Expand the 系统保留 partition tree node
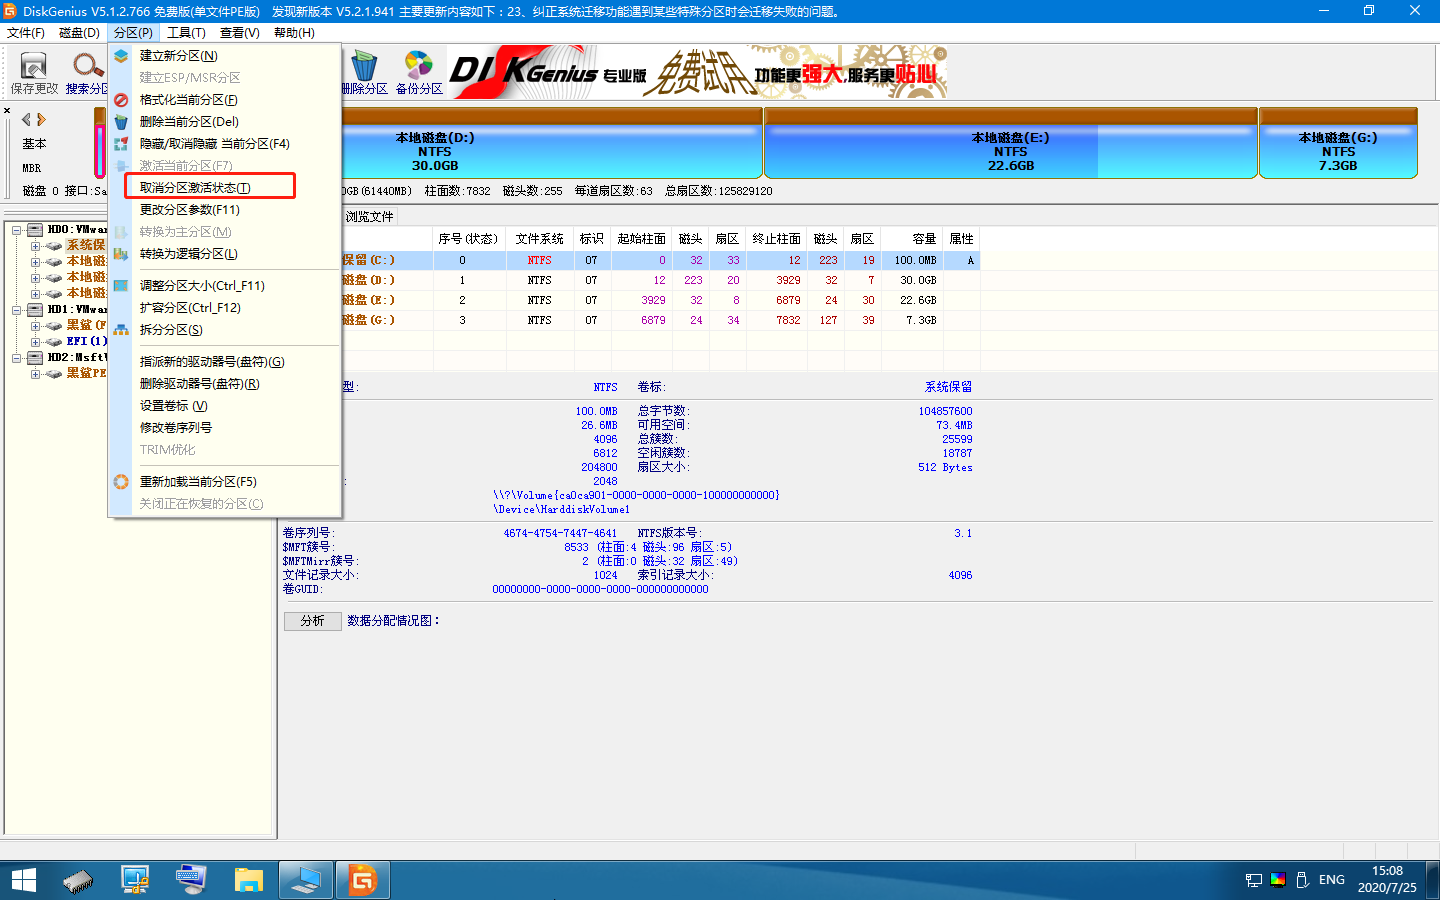Image resolution: width=1440 pixels, height=900 pixels. [x=35, y=246]
